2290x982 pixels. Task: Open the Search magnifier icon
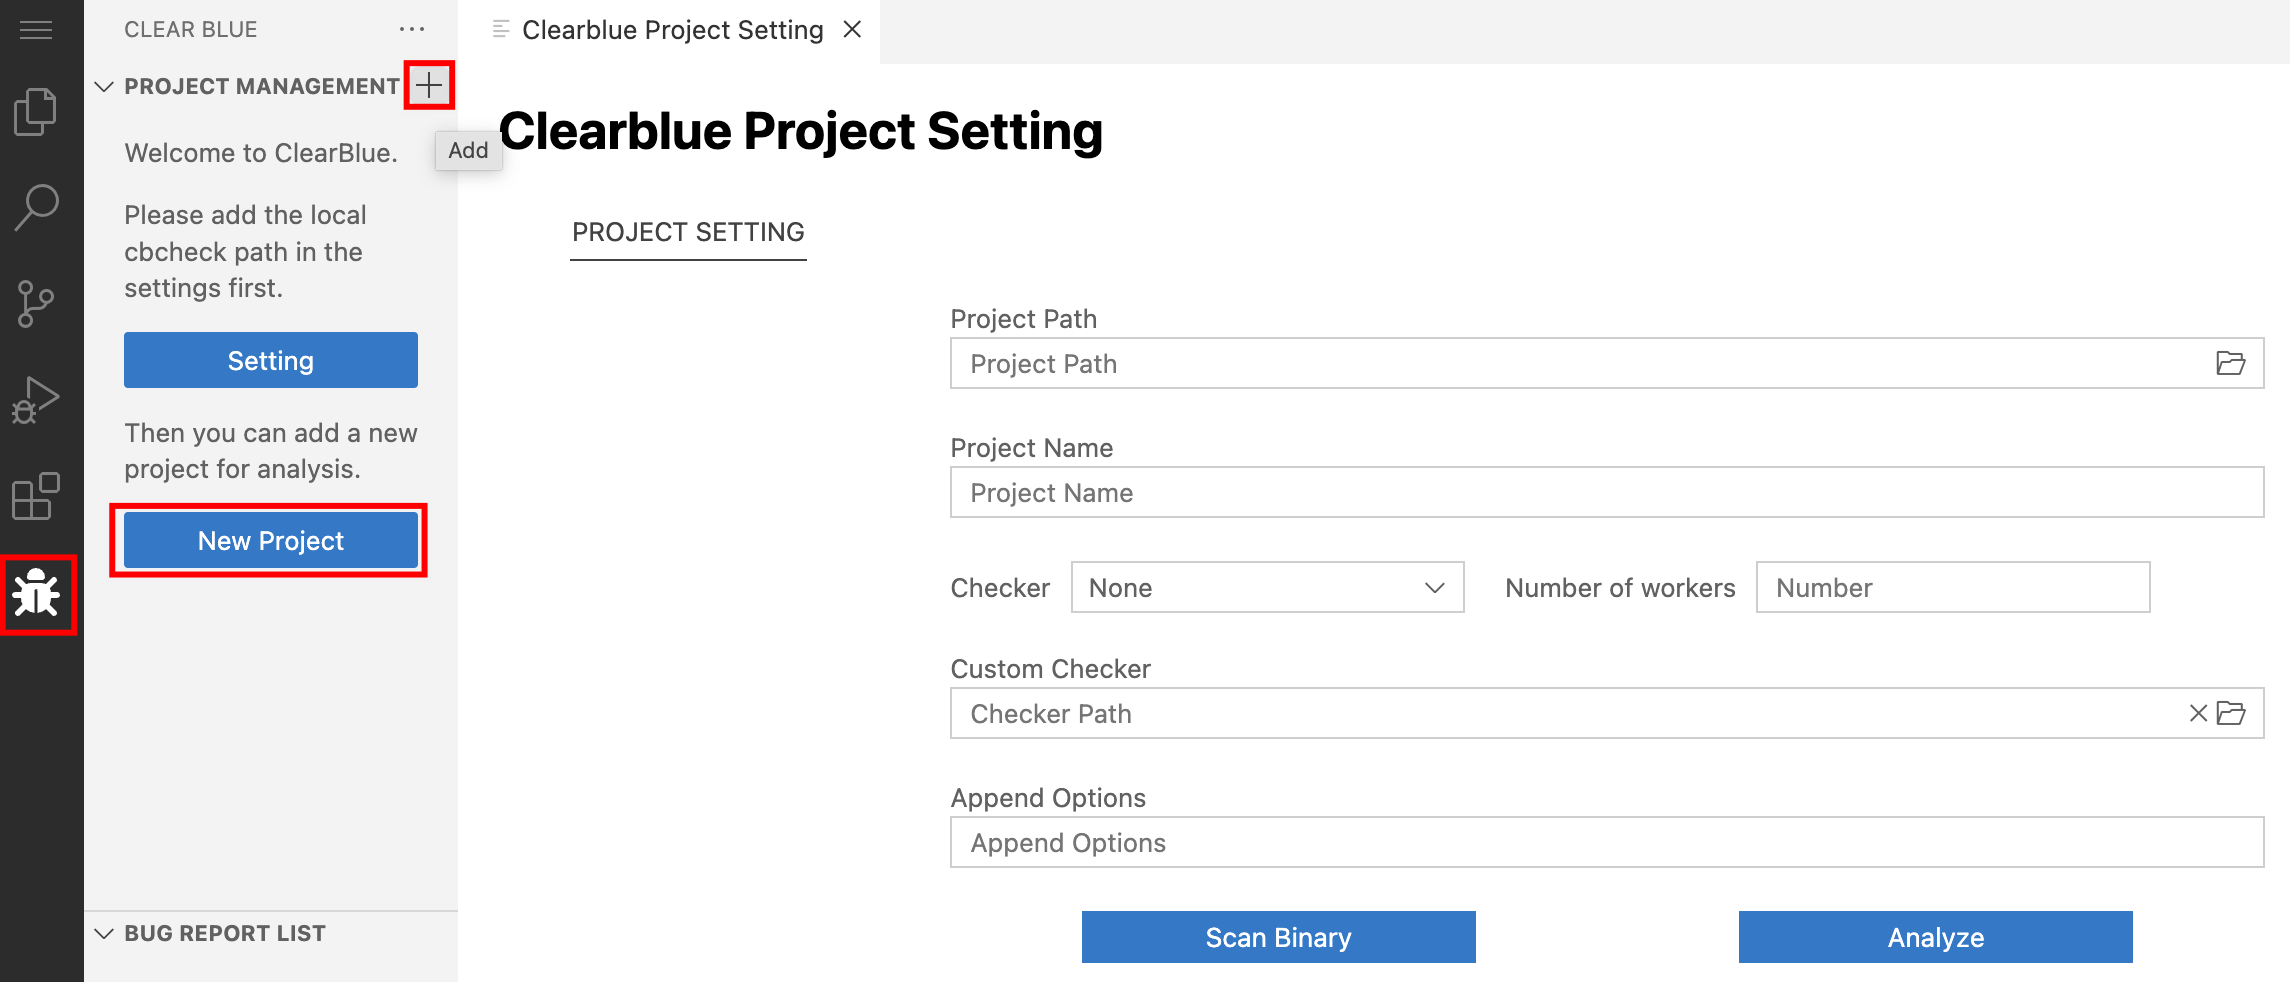(x=36, y=207)
